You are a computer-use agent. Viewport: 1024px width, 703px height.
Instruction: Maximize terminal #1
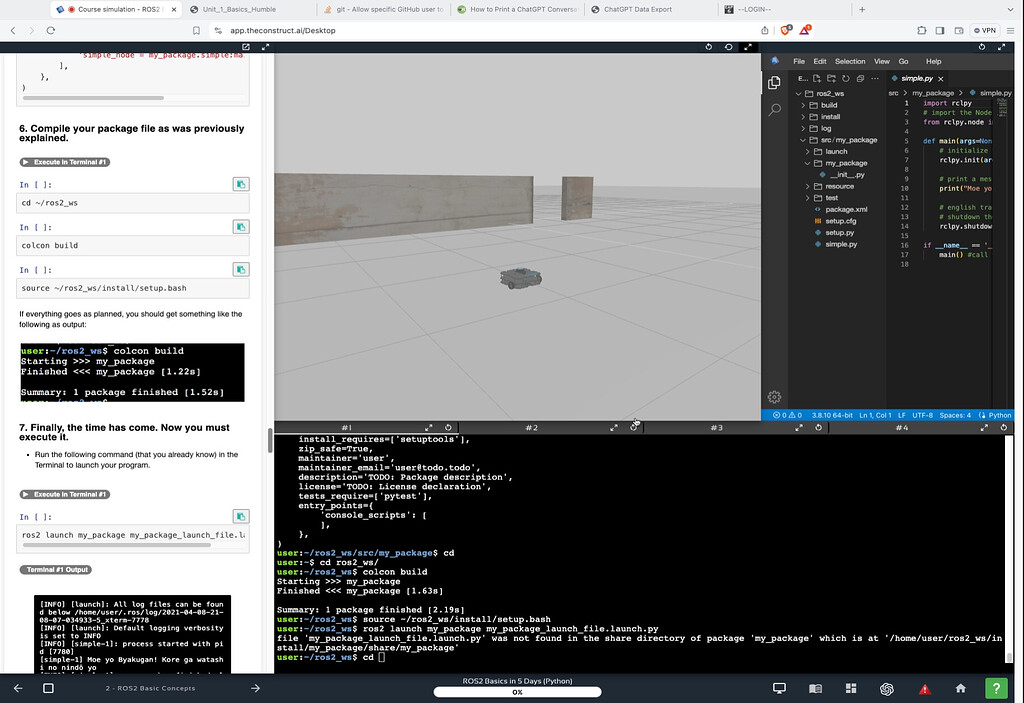[429, 427]
